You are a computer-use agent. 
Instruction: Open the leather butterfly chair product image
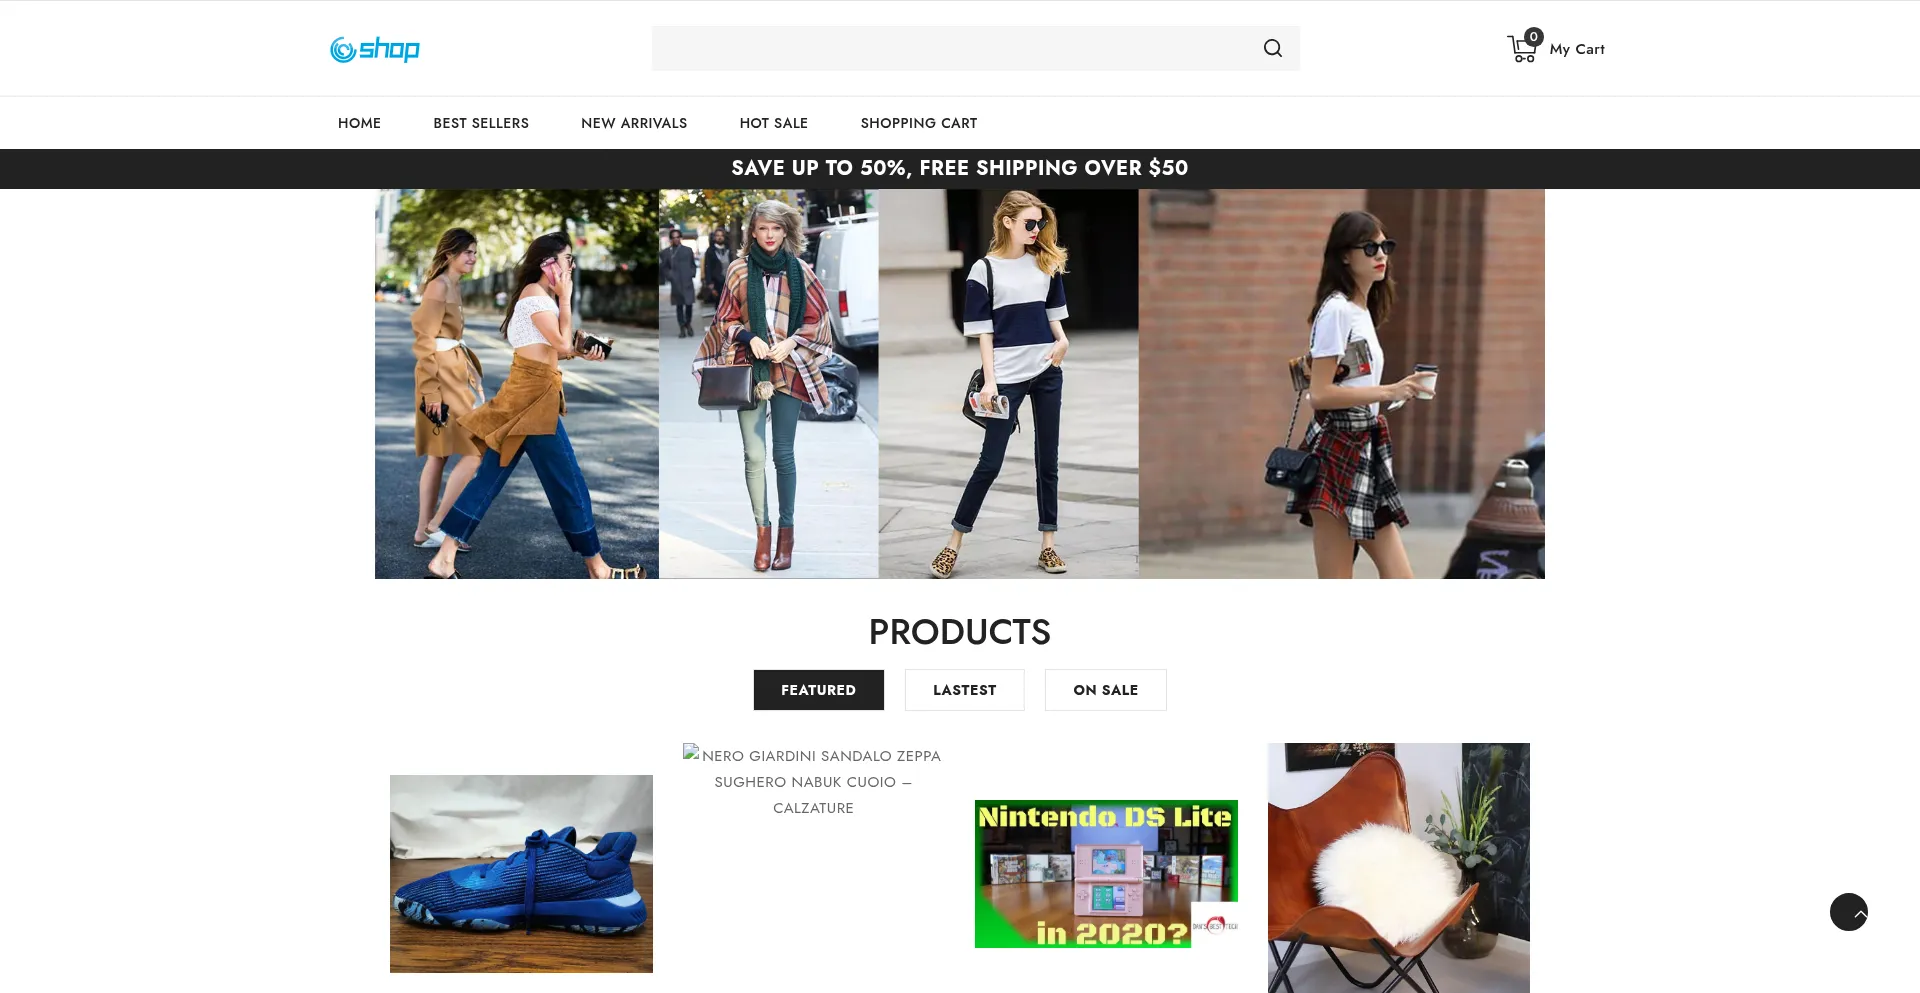click(1399, 868)
